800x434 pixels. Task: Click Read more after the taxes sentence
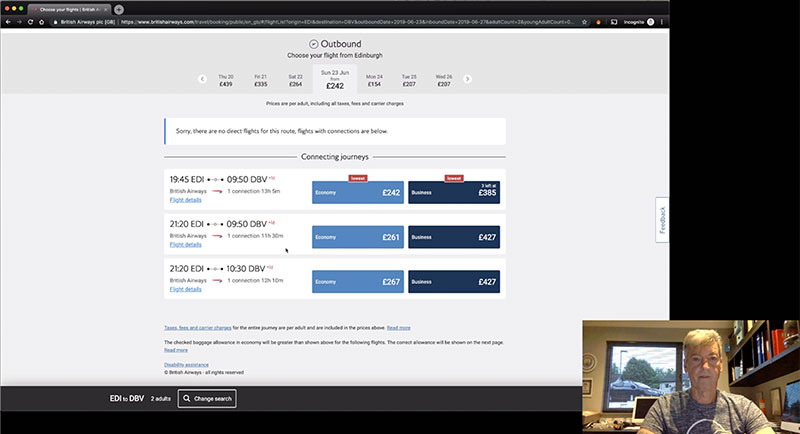[x=398, y=328]
